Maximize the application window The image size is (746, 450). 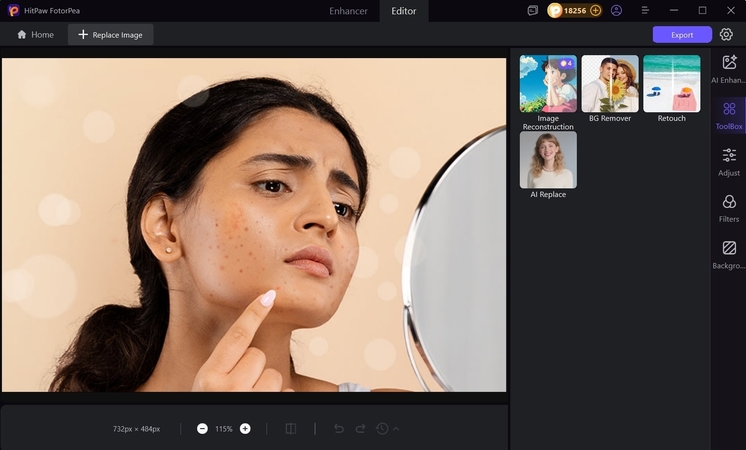tap(702, 10)
